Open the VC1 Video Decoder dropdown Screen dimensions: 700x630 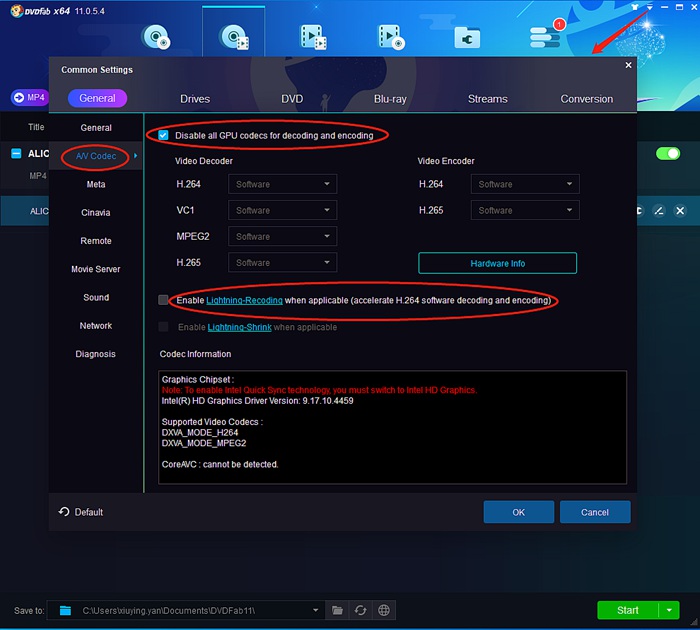283,210
